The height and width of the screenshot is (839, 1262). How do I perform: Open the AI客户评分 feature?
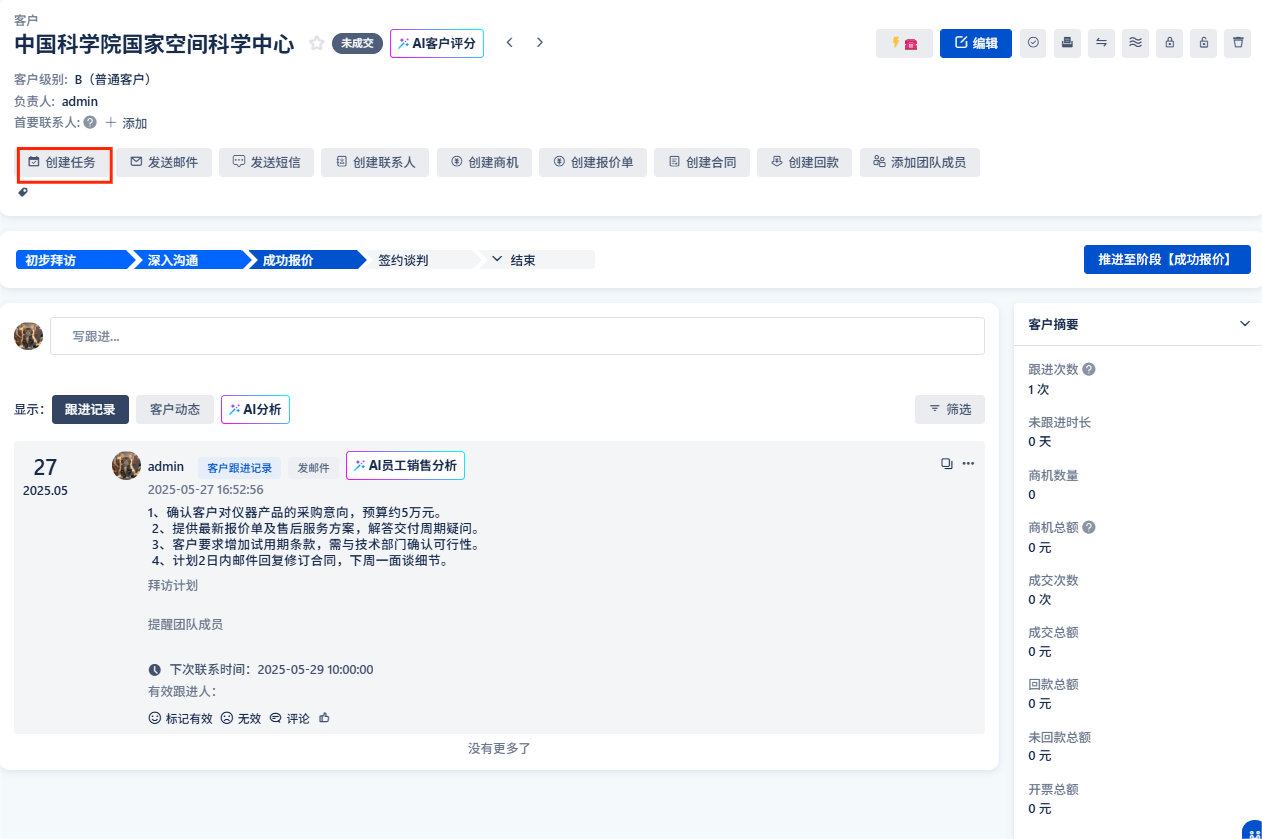(437, 43)
